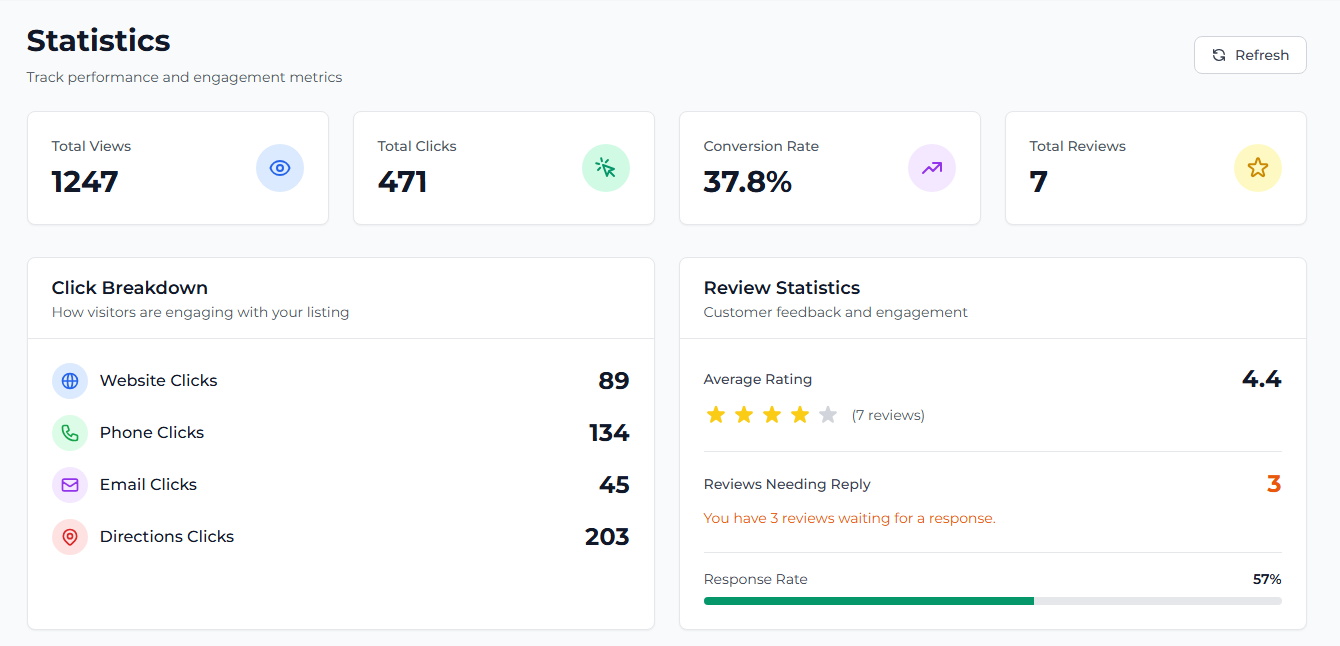Click the map pin icon for Directions Clicks
The width and height of the screenshot is (1340, 646).
pos(69,537)
